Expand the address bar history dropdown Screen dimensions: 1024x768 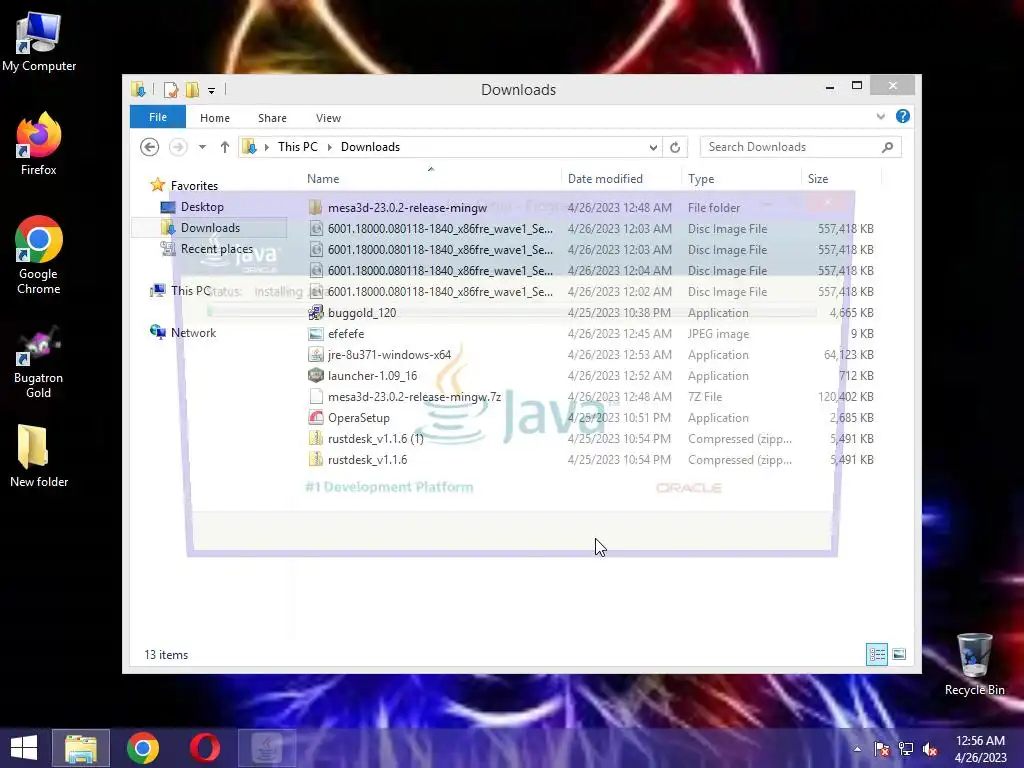[653, 147]
